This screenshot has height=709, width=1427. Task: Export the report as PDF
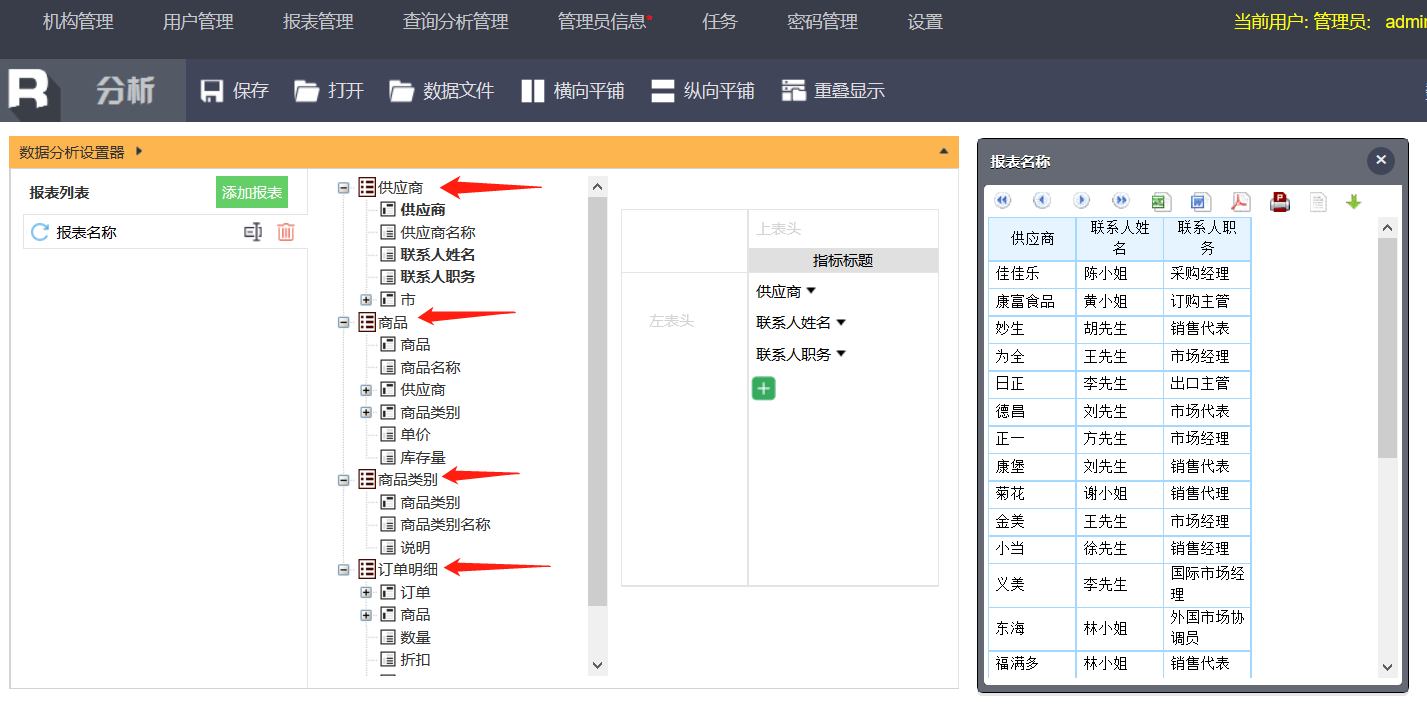[x=1240, y=202]
